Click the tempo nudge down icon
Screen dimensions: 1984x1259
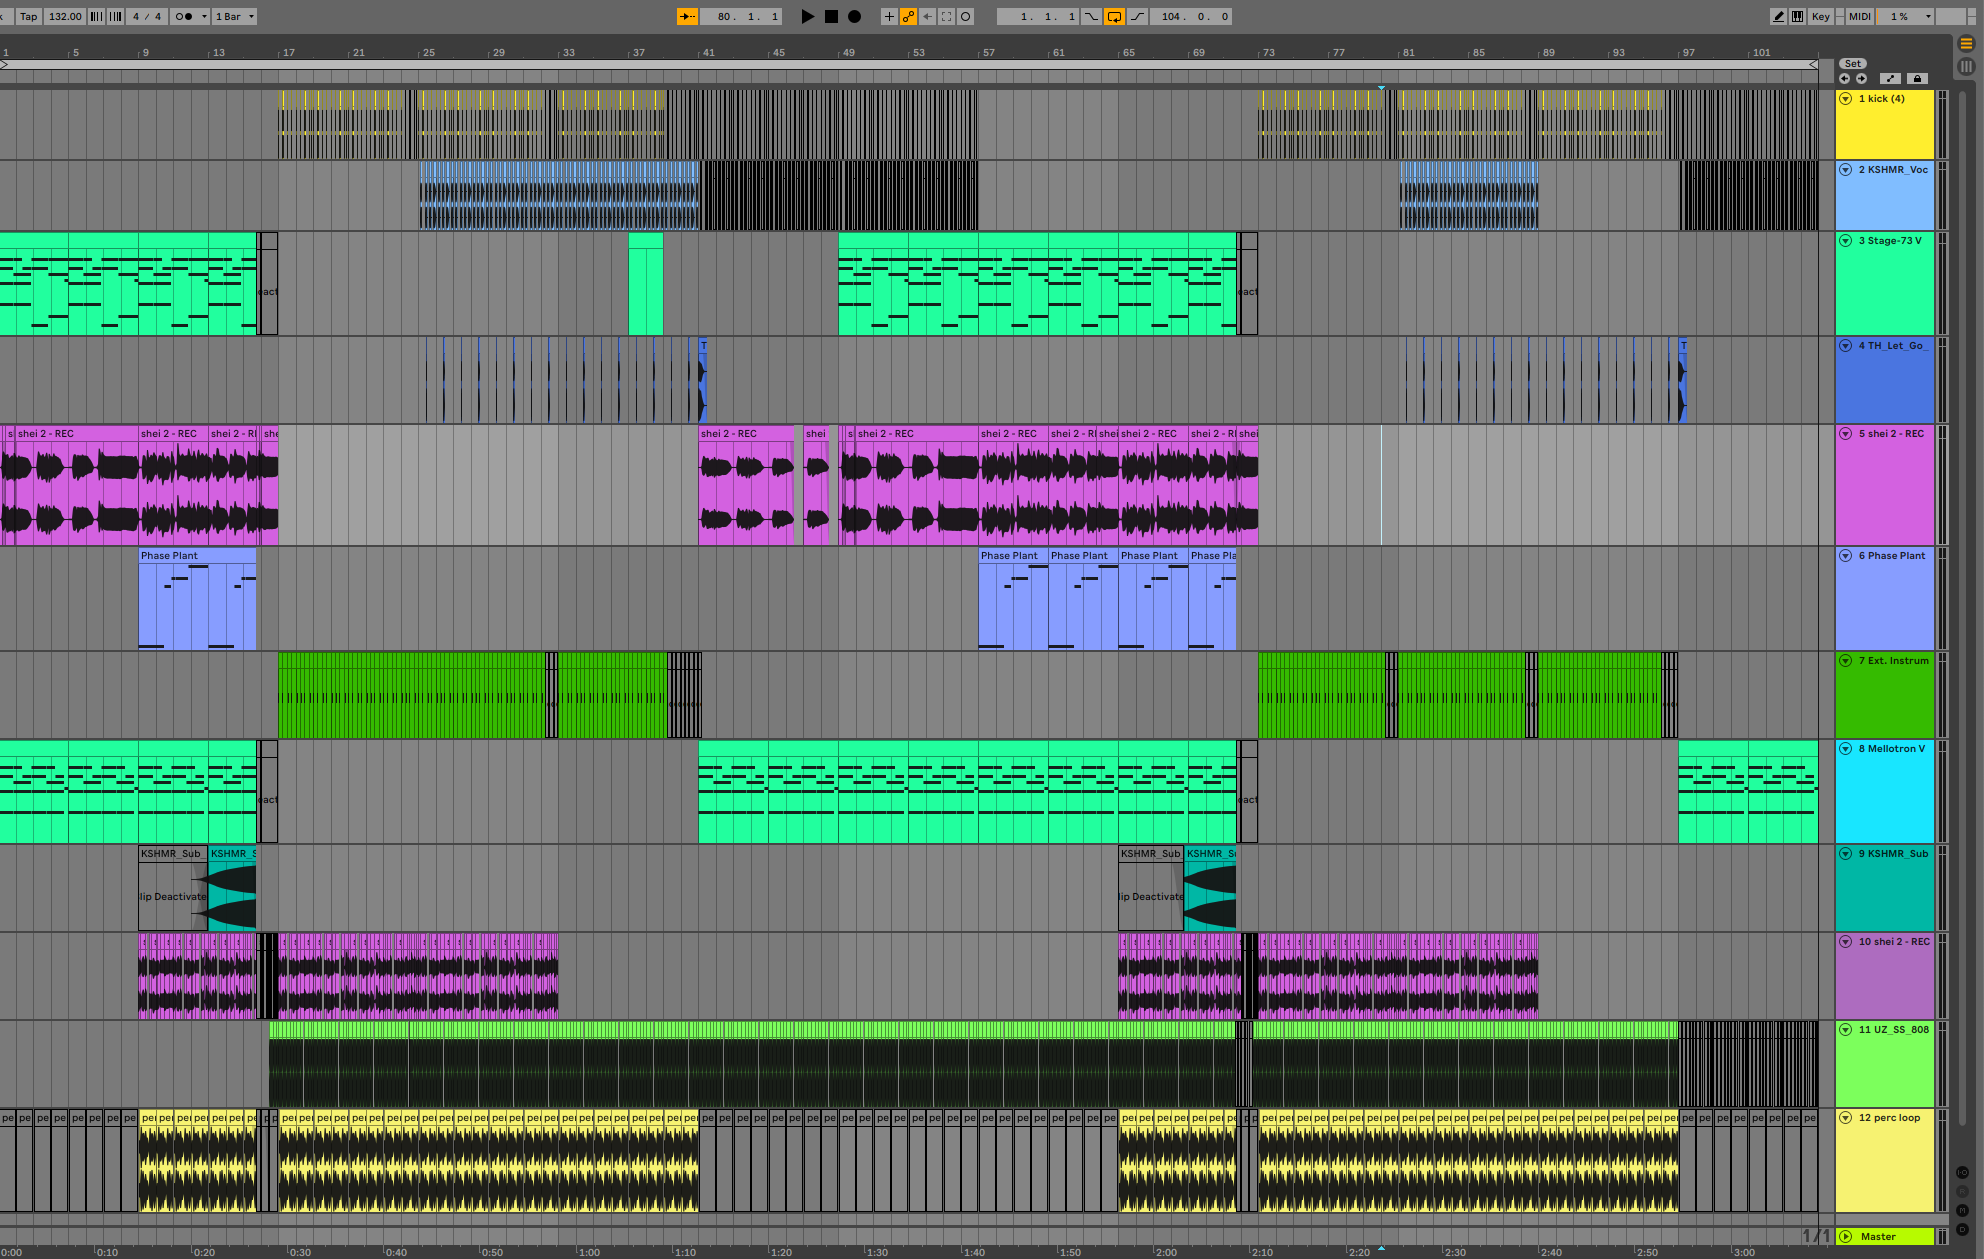(x=95, y=17)
